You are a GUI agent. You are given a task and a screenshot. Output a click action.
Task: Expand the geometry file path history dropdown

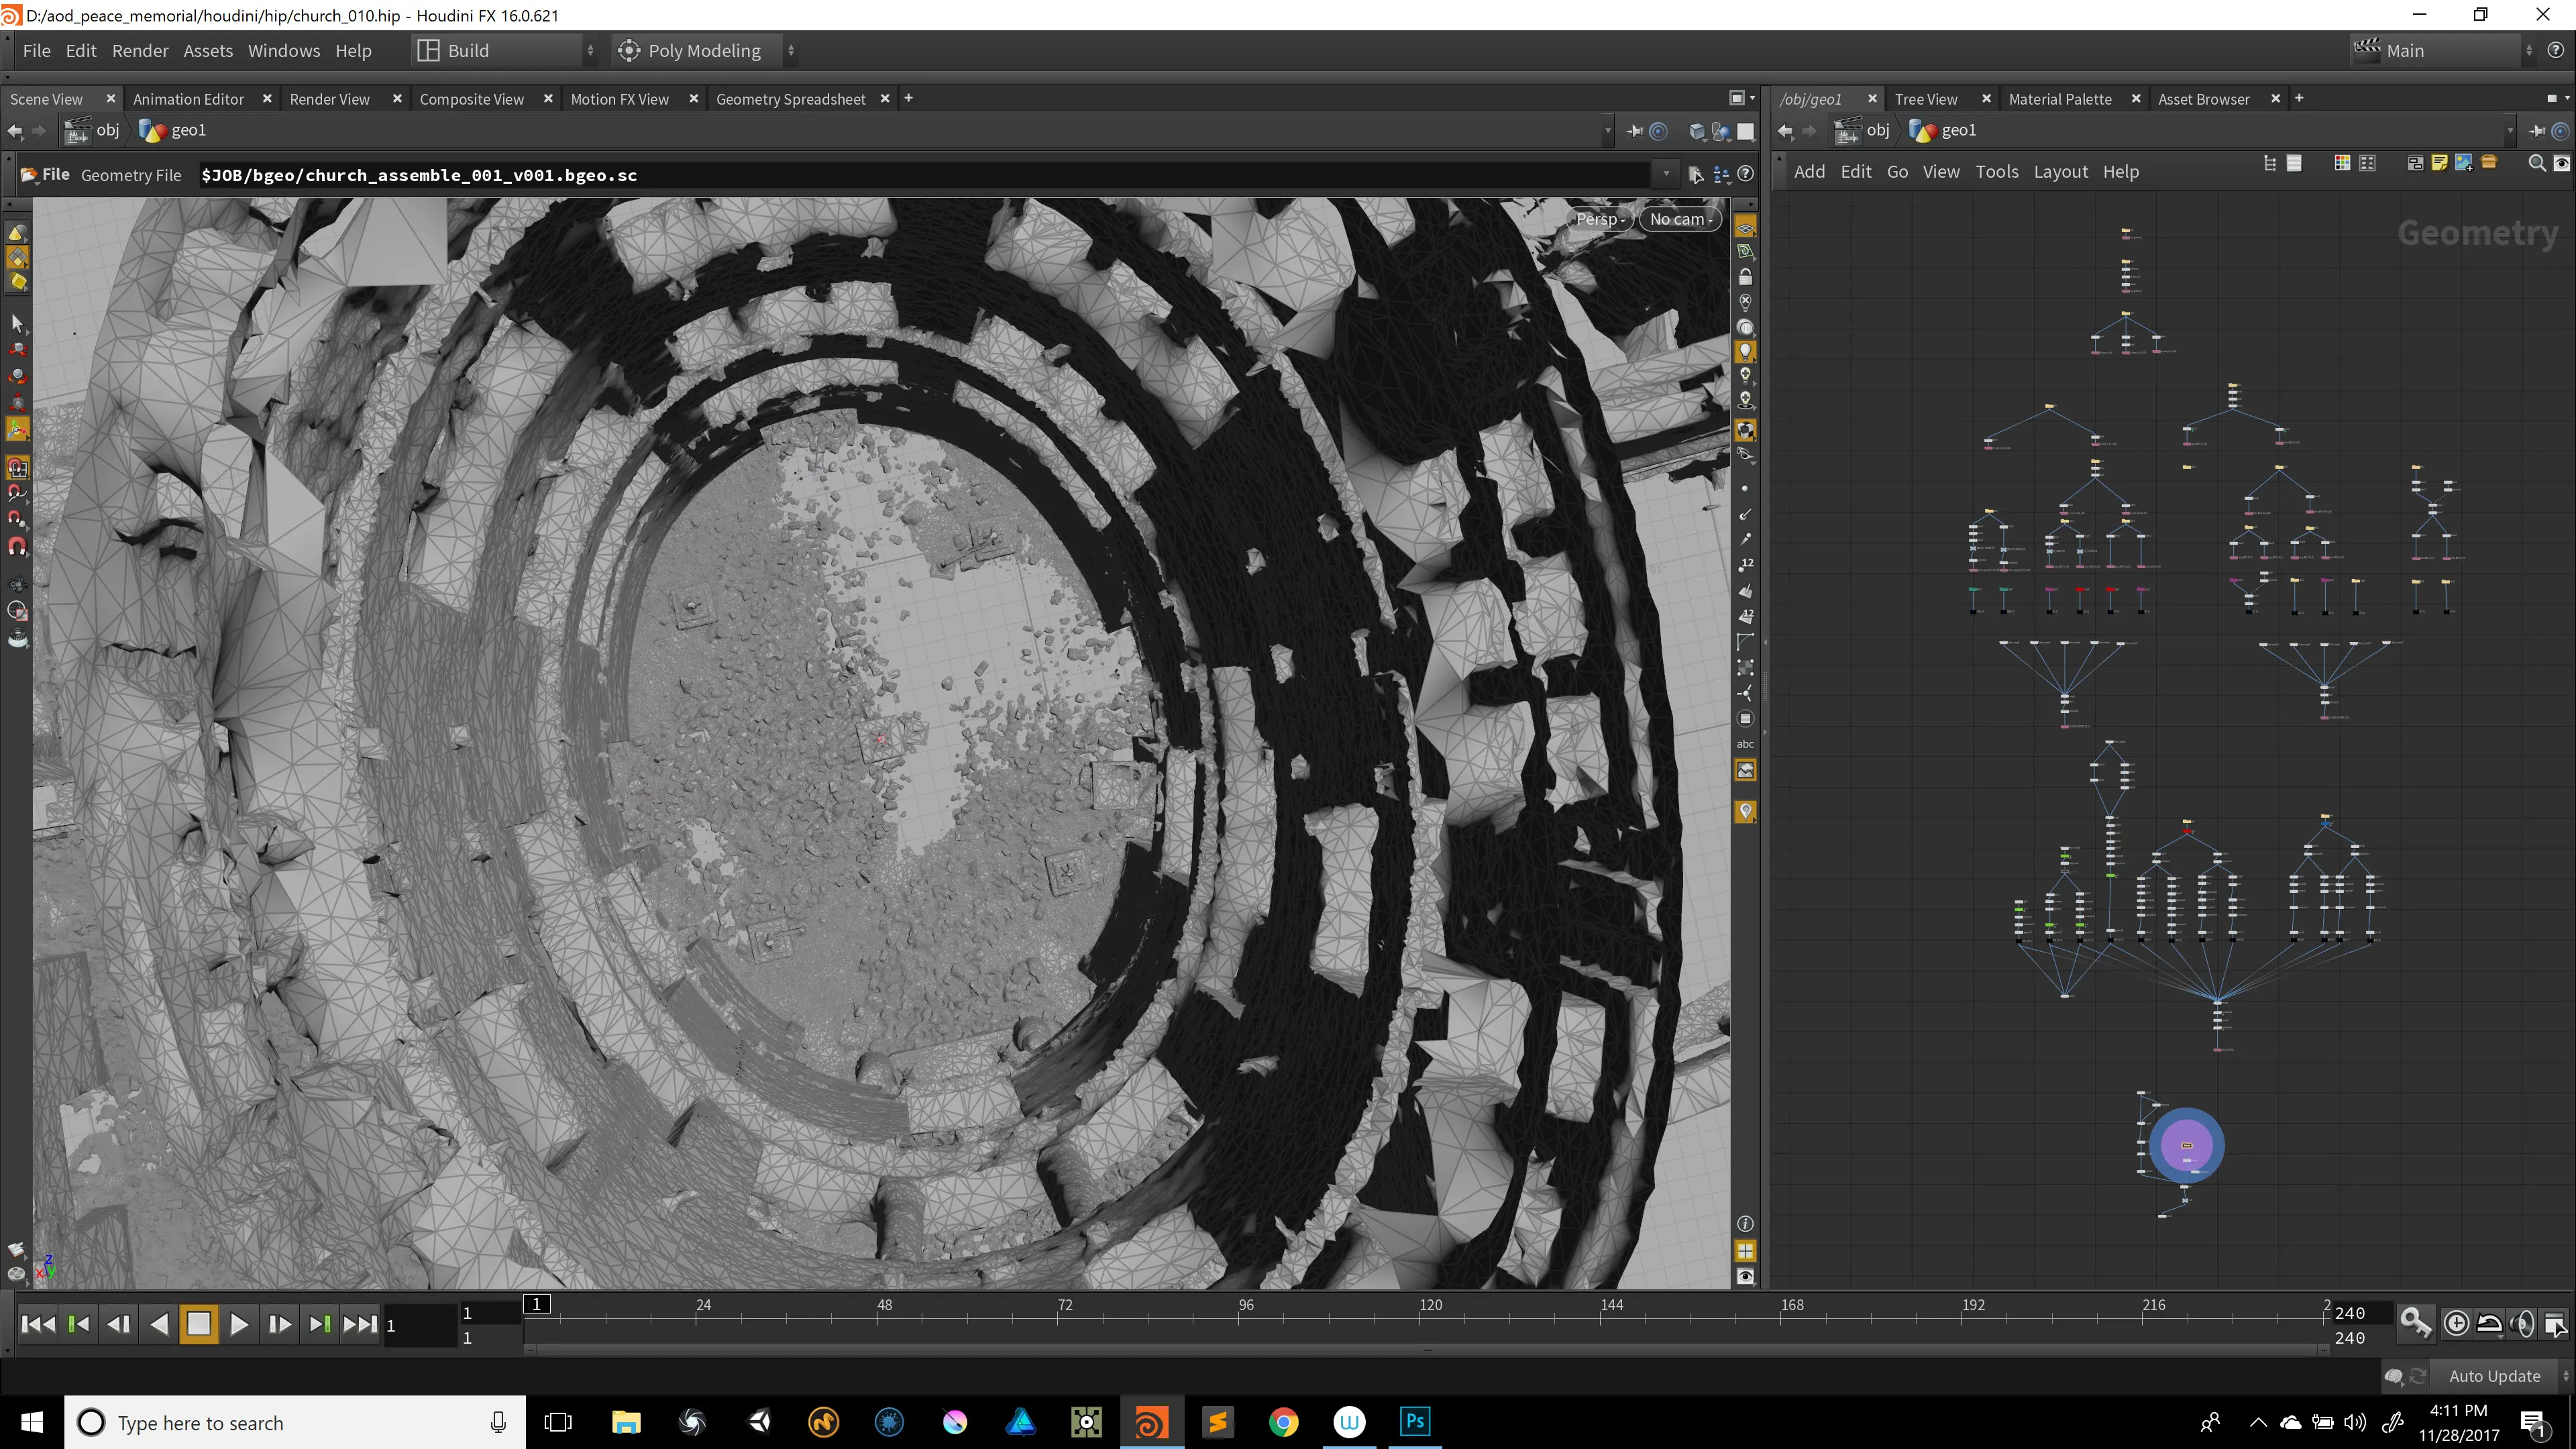[1666, 174]
